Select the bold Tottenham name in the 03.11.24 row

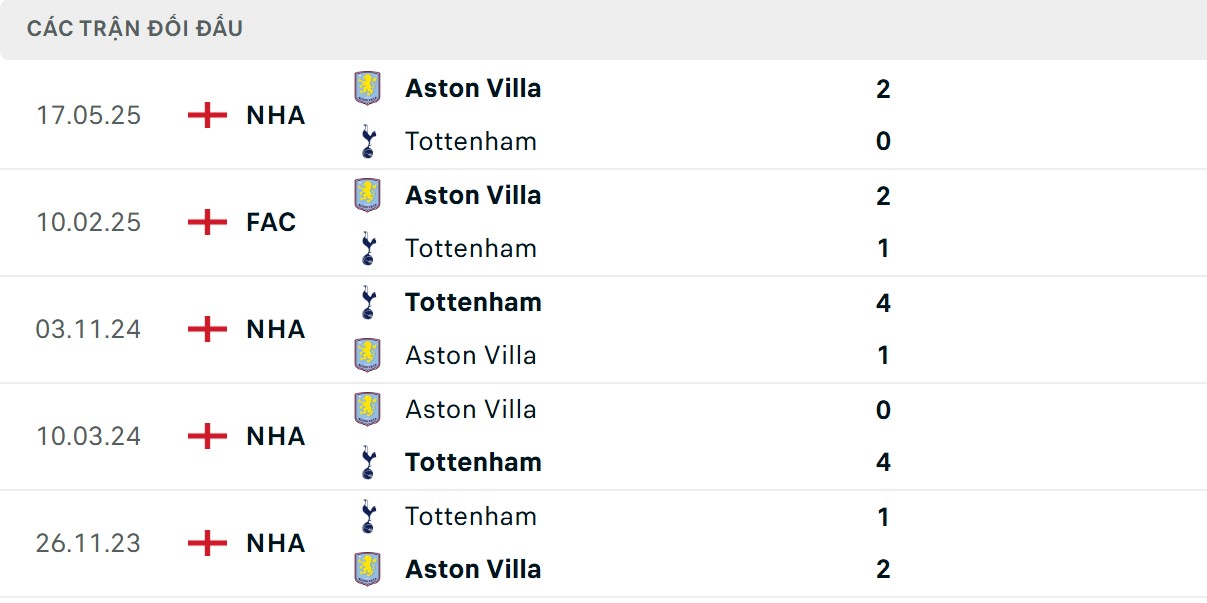pyautogui.click(x=473, y=302)
